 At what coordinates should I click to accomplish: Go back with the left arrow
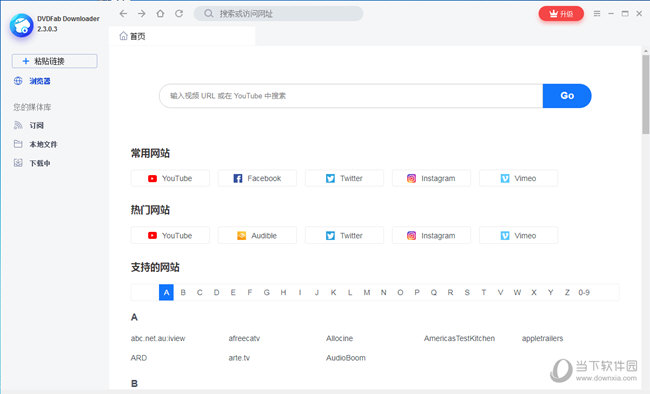coord(123,14)
